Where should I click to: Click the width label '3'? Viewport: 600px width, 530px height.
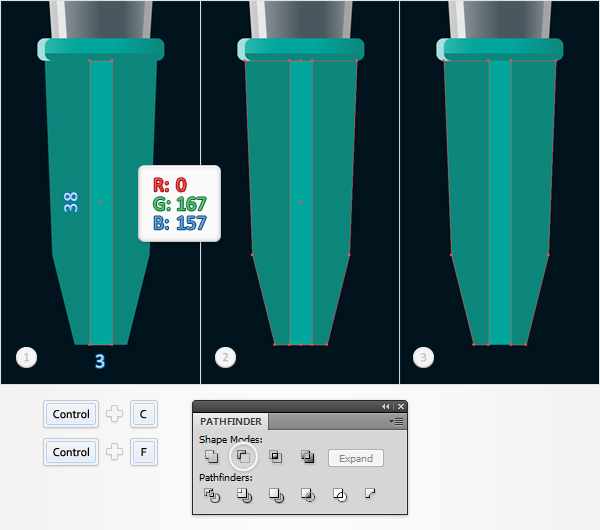tap(100, 361)
